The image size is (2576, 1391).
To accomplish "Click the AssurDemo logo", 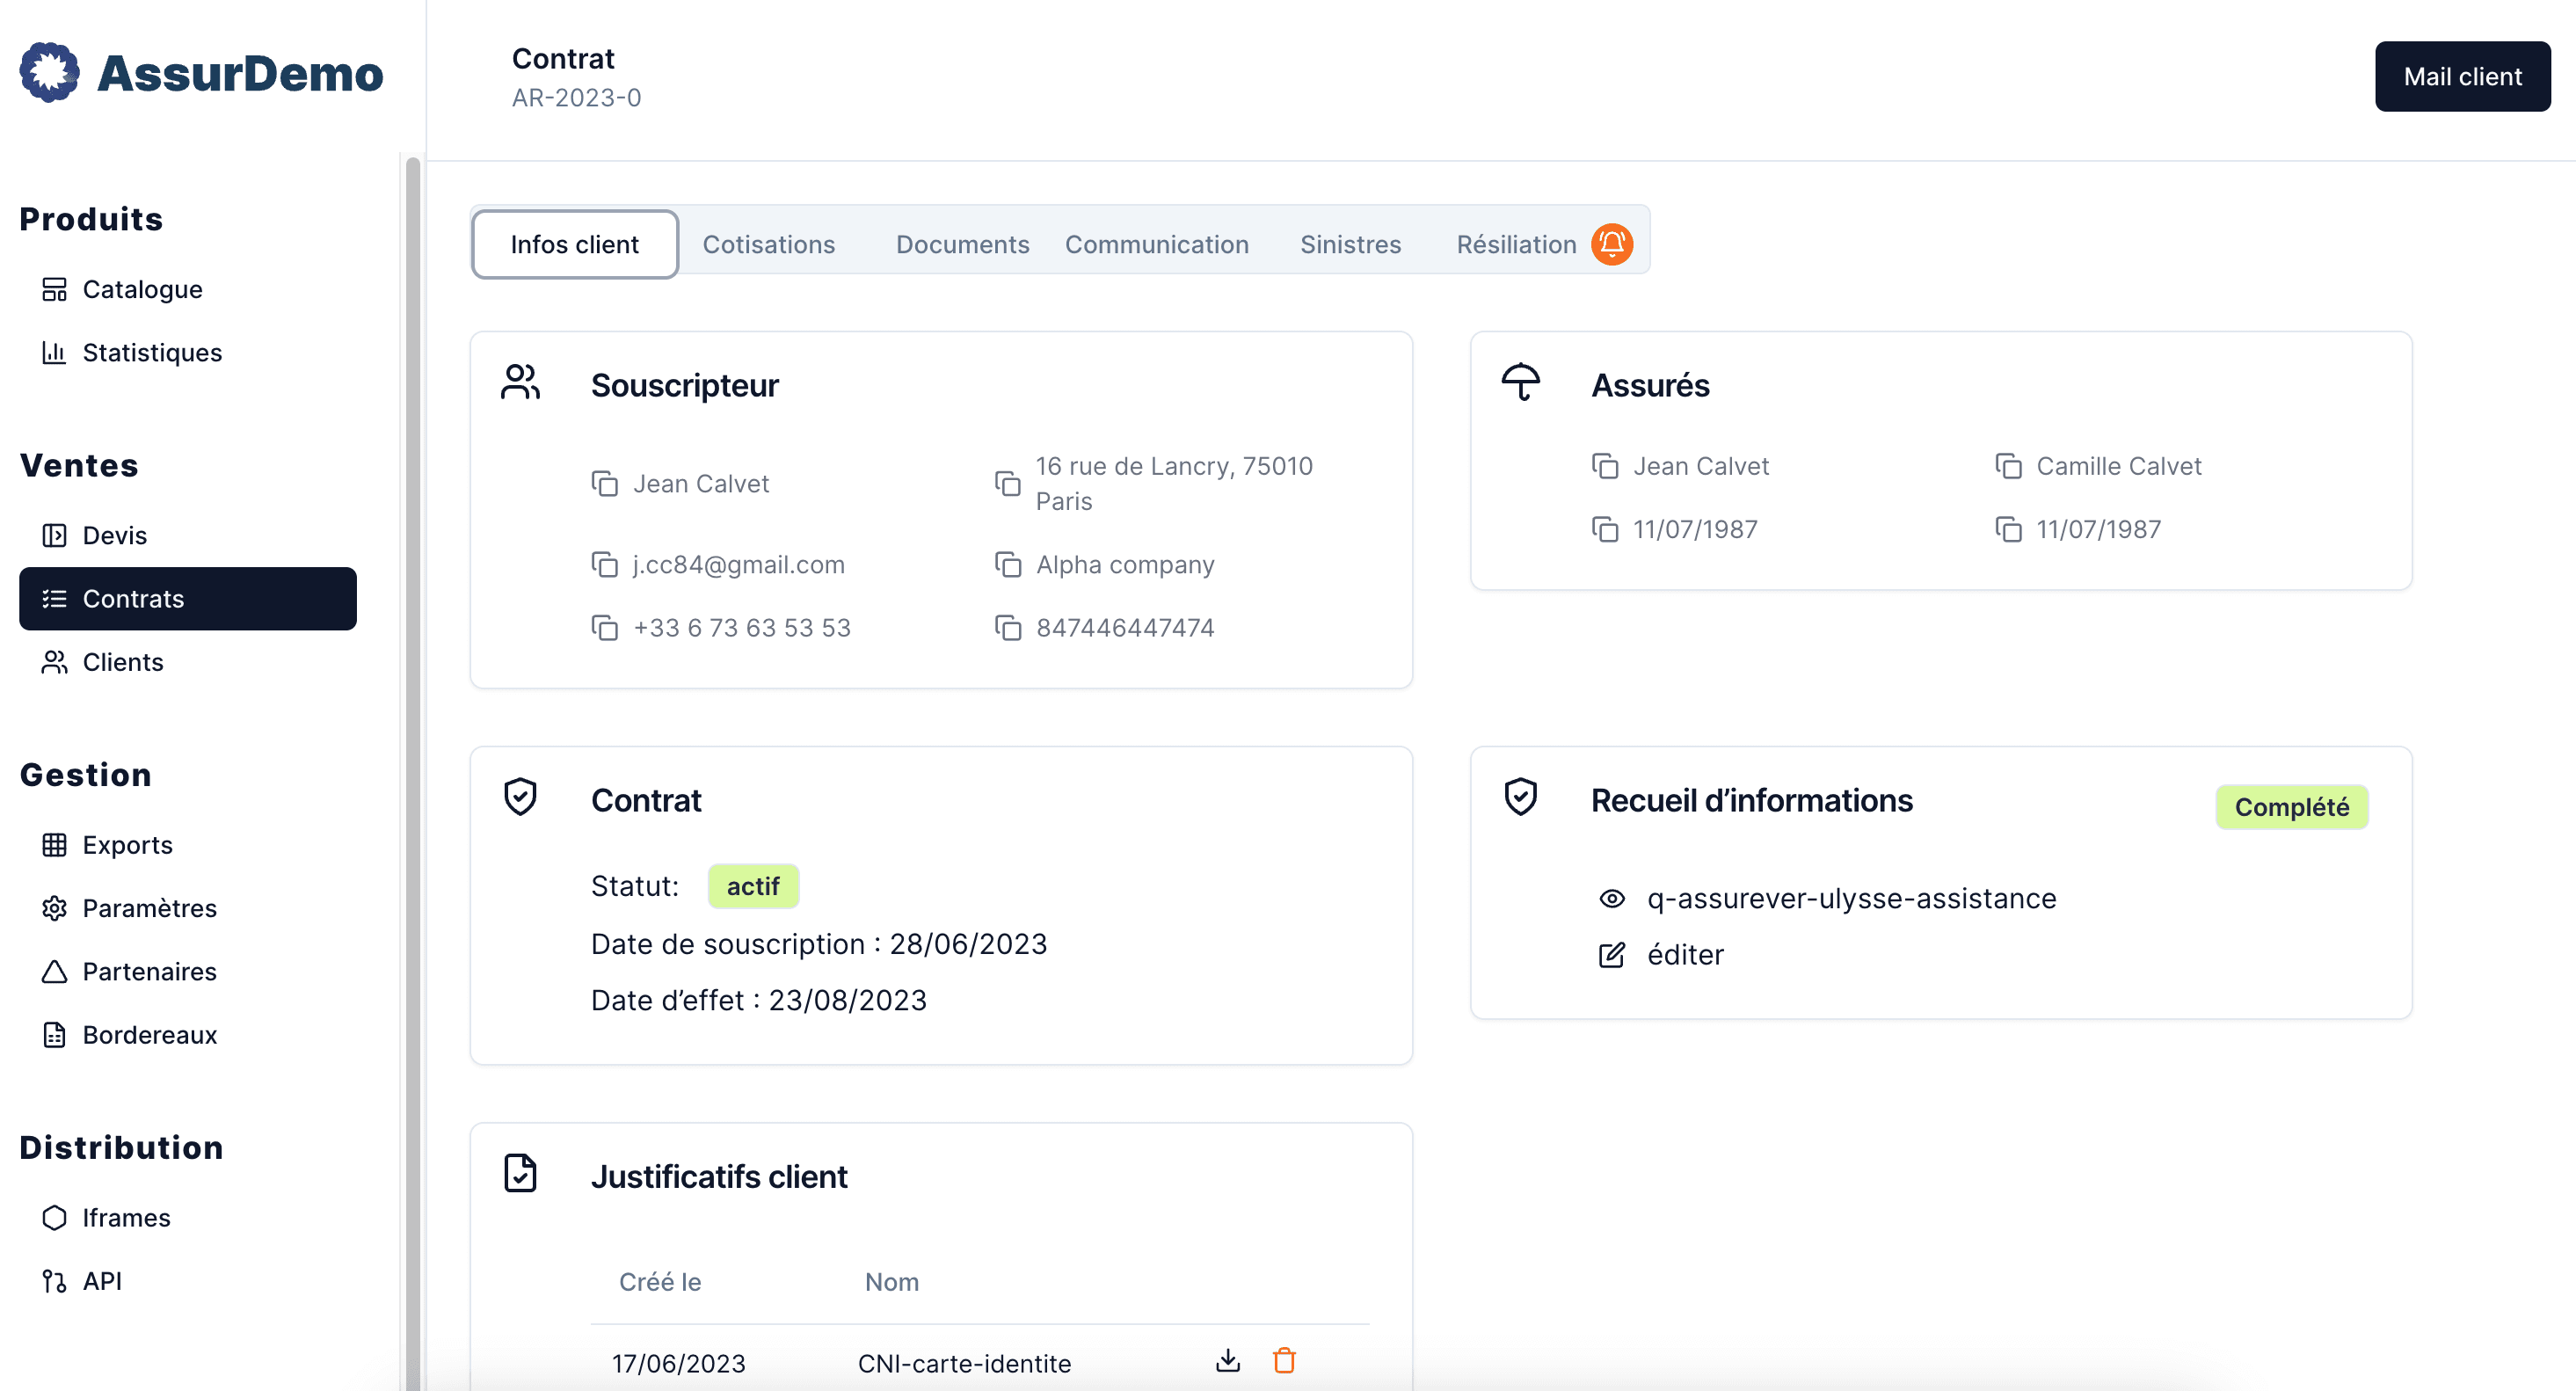I will point(200,72).
